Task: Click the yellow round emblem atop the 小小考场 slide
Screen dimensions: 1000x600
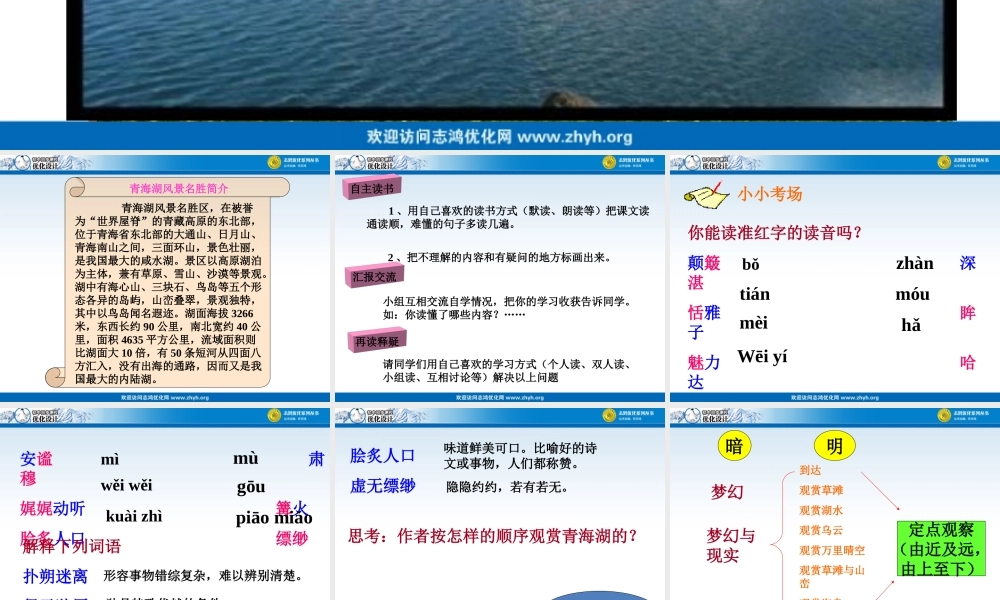Action: tap(945, 163)
